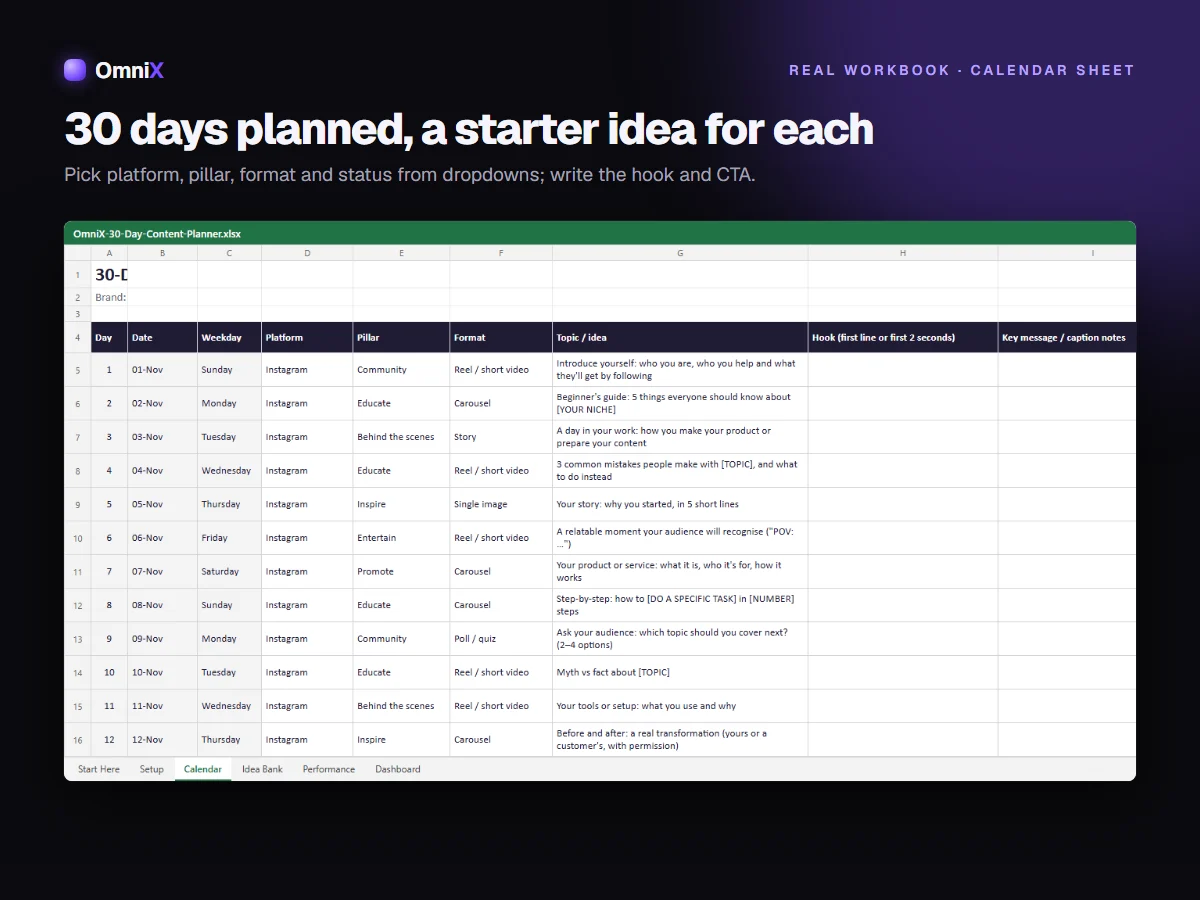1200x900 pixels.
Task: Click topic 'Introduce yourself: who you are' cell
Action: click(680, 370)
